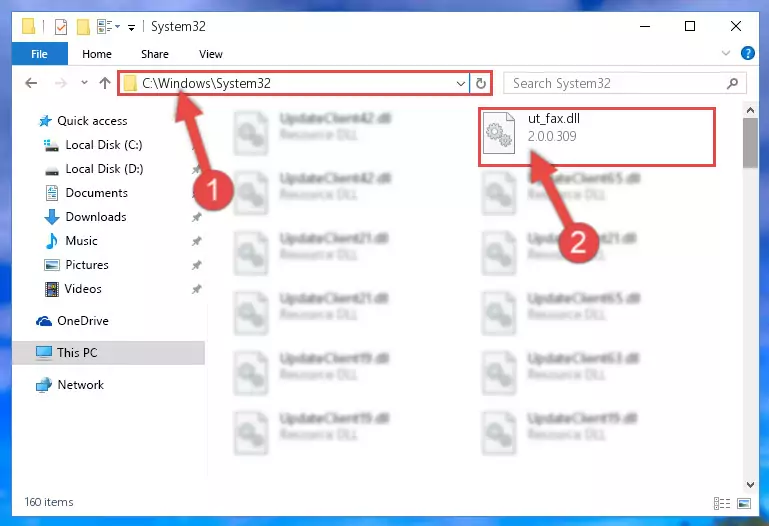The width and height of the screenshot is (769, 526).
Task: Unpin Music using its pin icon
Action: click(x=196, y=241)
